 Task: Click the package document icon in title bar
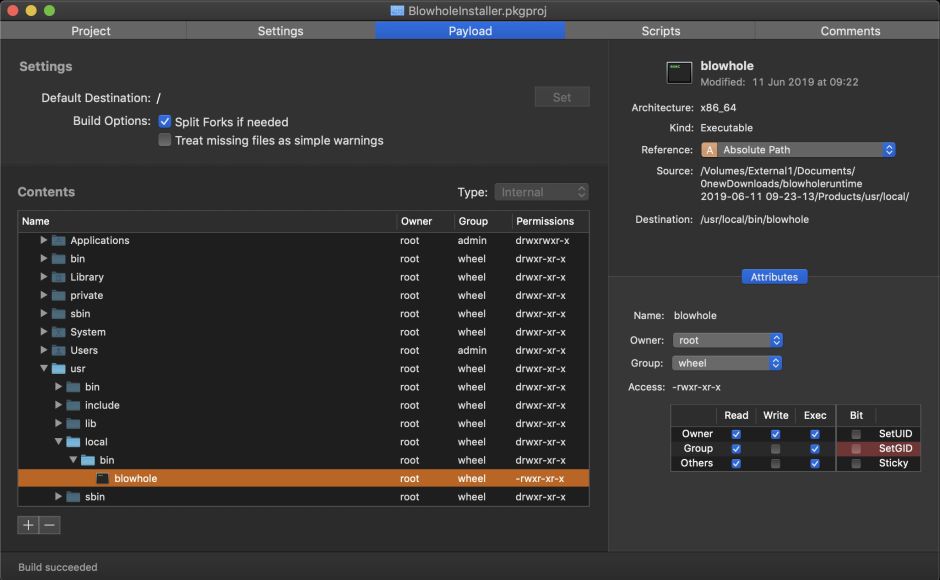(398, 10)
